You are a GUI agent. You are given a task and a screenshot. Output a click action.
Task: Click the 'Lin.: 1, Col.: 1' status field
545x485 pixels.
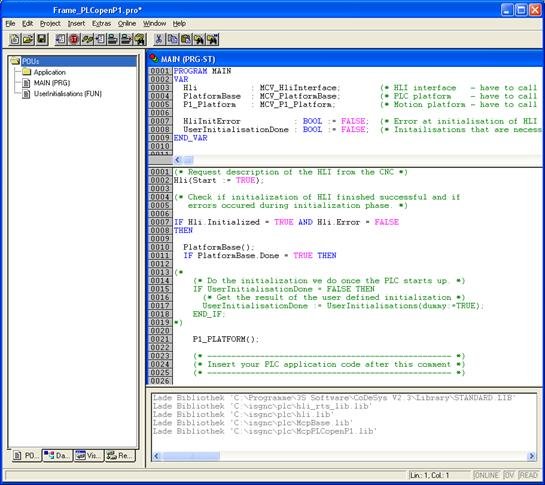click(439, 475)
